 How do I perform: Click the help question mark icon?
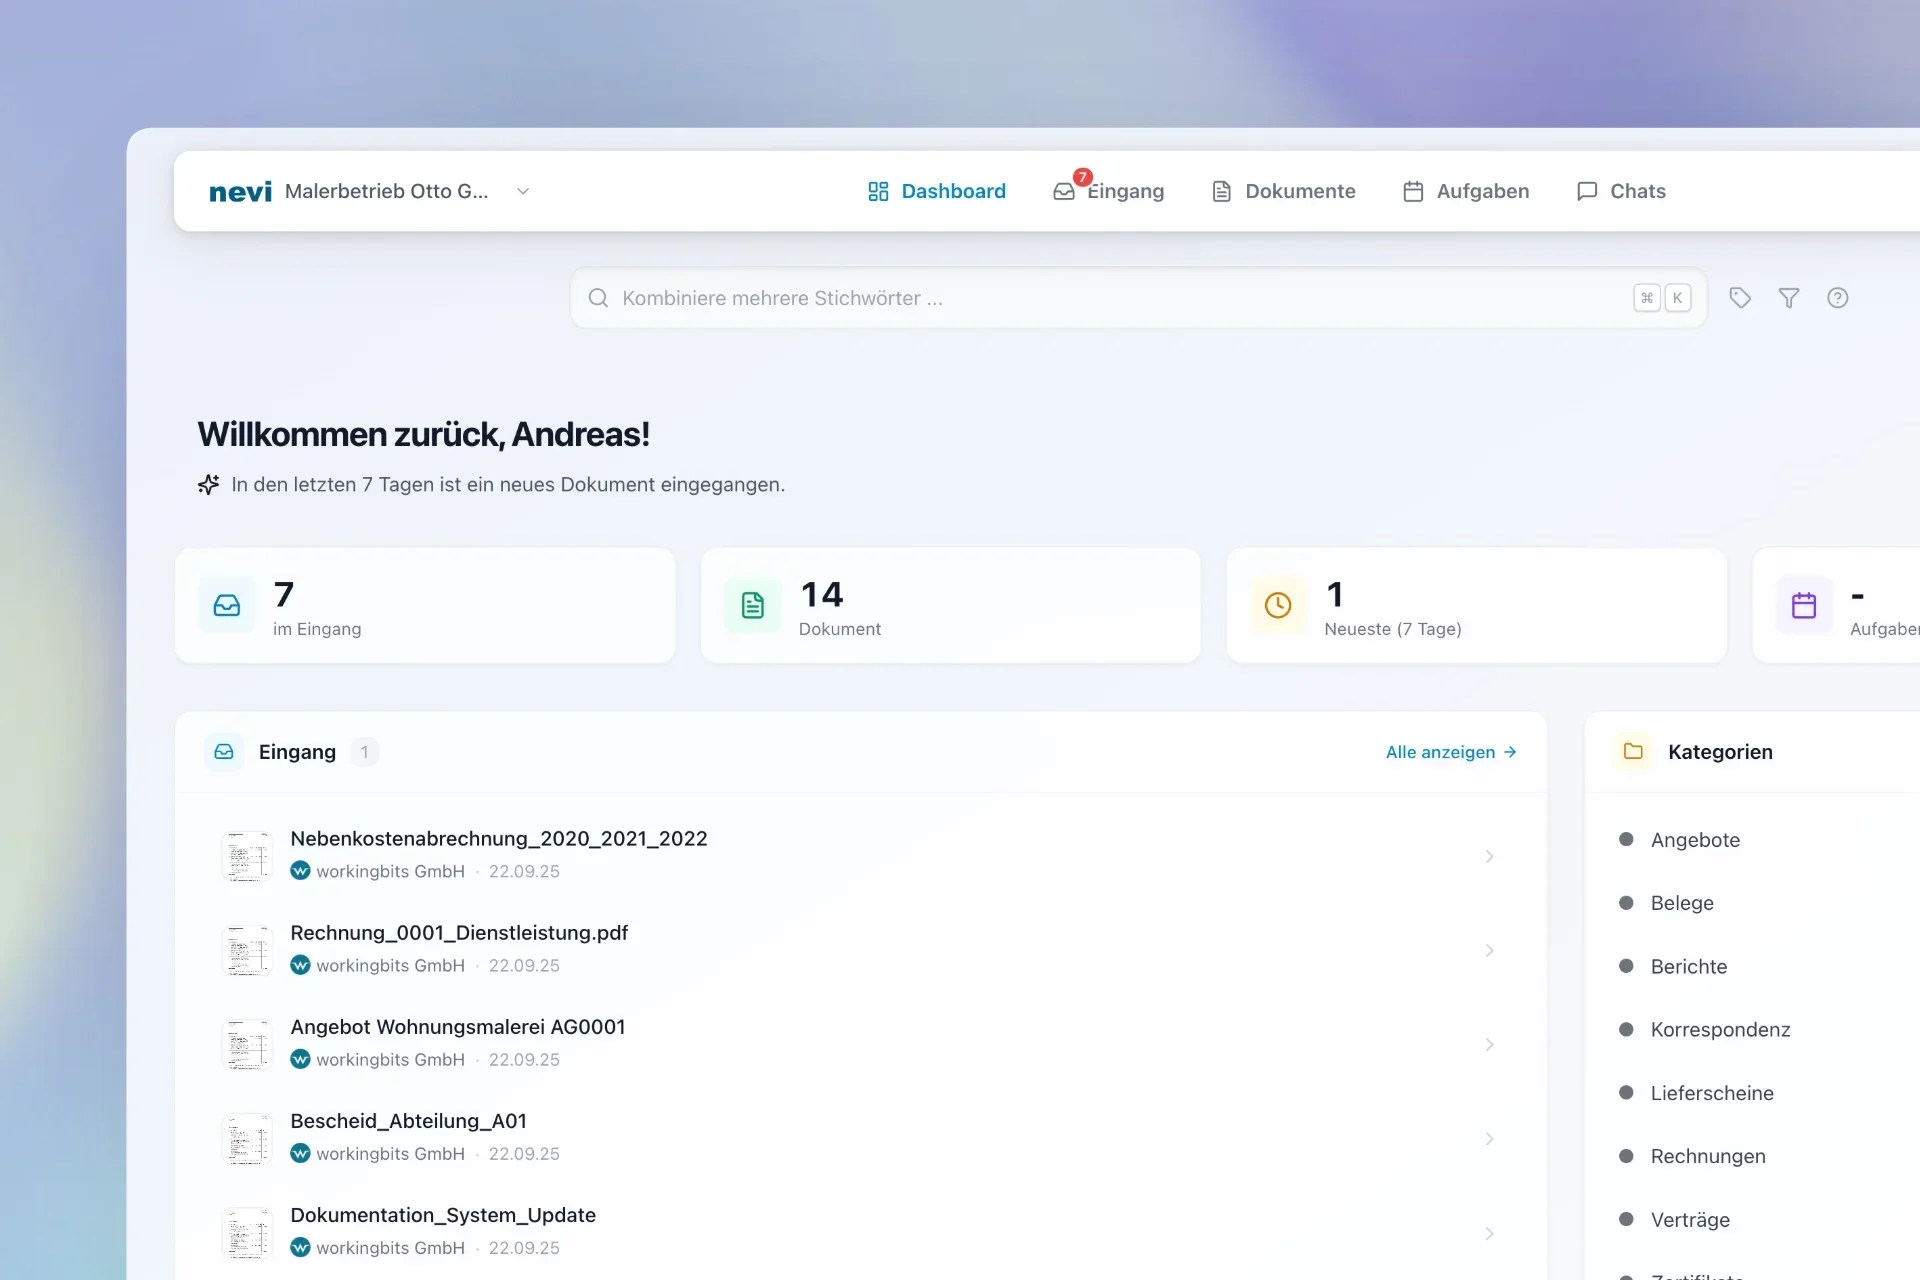1837,298
